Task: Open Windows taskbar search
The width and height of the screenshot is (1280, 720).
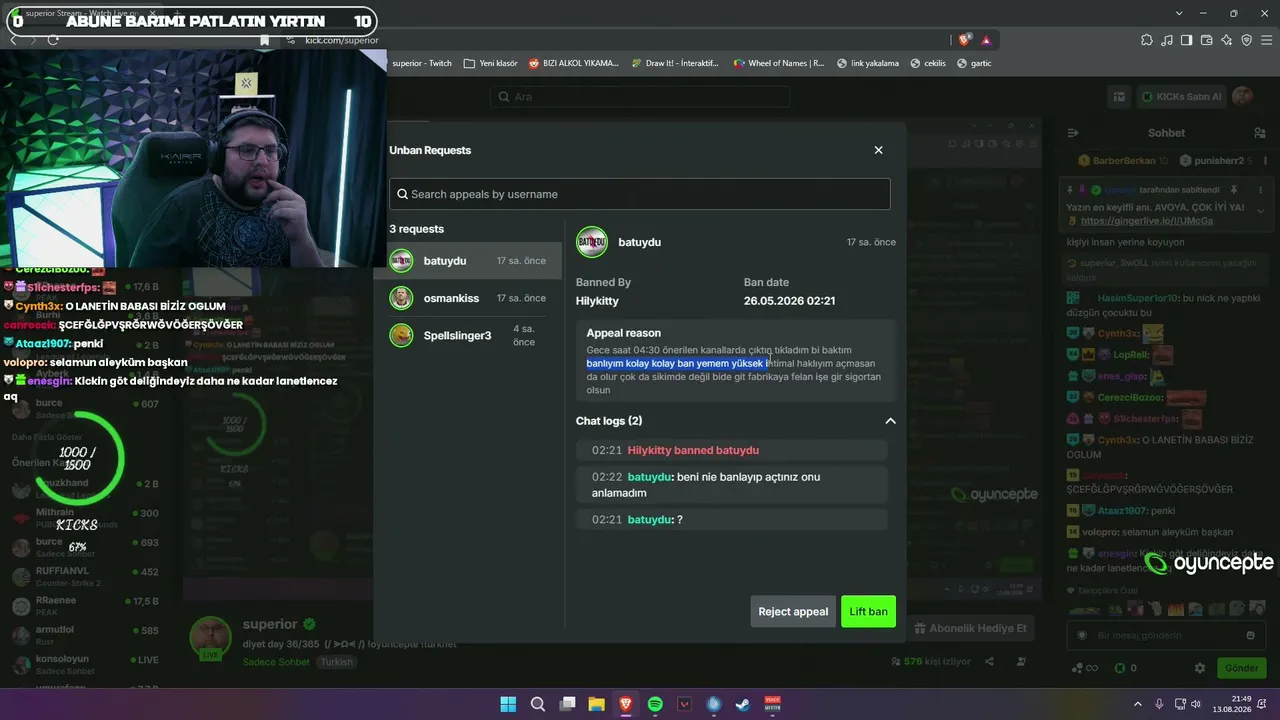Action: pyautogui.click(x=537, y=704)
